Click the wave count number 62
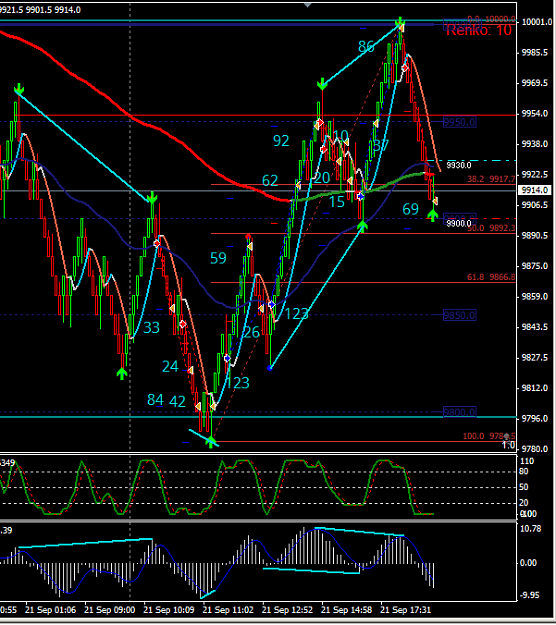This screenshot has height=625, width=556. coord(270,181)
